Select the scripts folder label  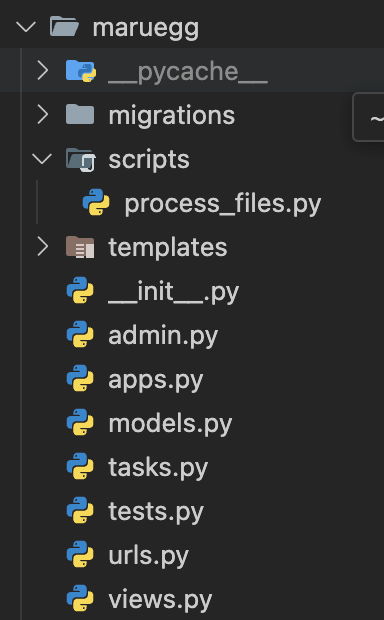(x=149, y=160)
